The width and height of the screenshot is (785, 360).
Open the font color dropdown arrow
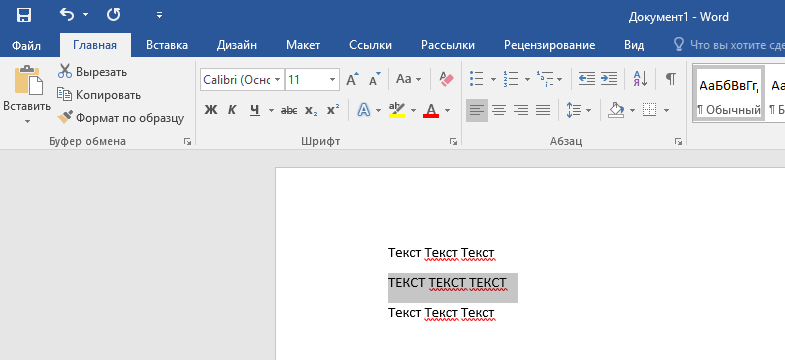(447, 110)
